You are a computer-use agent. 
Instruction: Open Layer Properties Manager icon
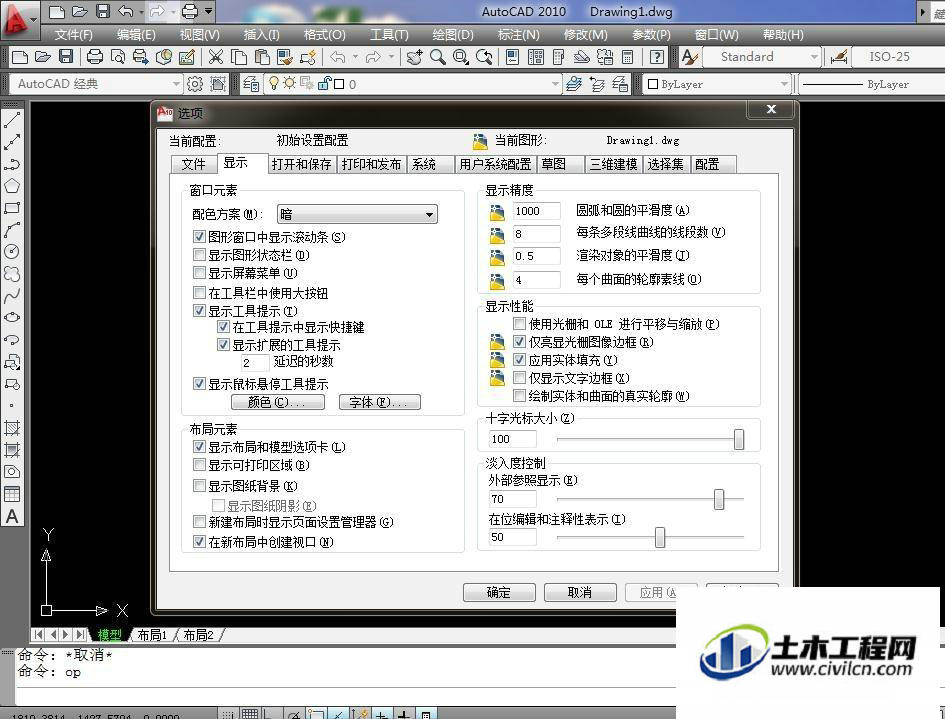click(x=251, y=84)
